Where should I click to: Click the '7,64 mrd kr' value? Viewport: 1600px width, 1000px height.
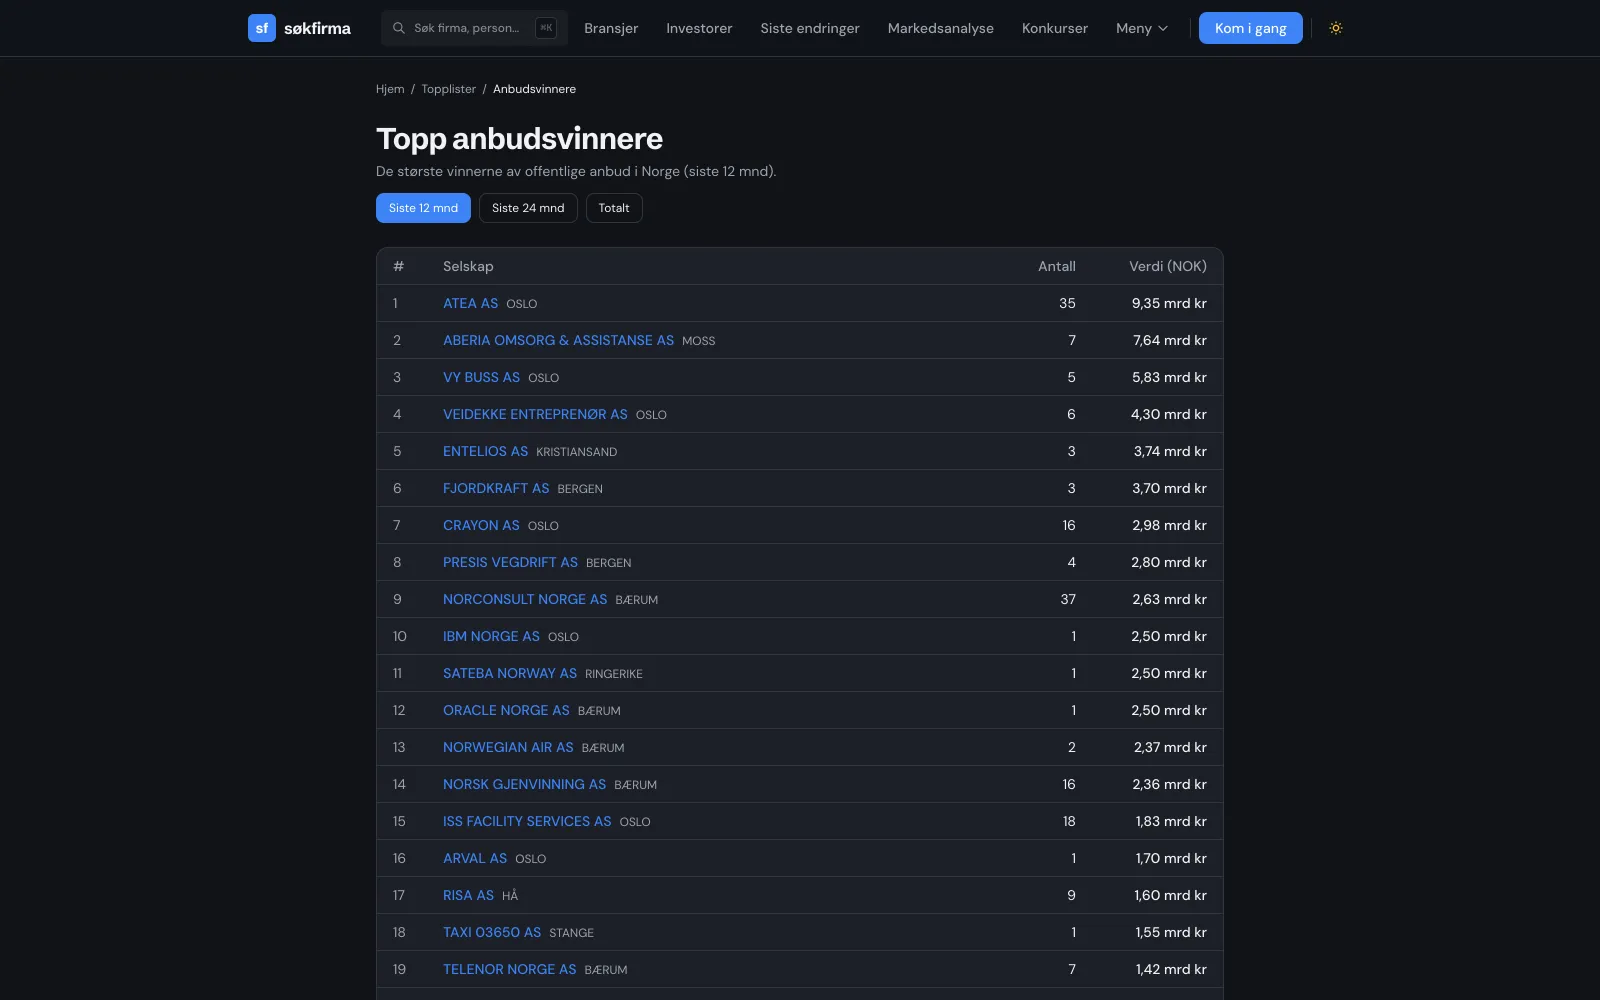(1170, 340)
